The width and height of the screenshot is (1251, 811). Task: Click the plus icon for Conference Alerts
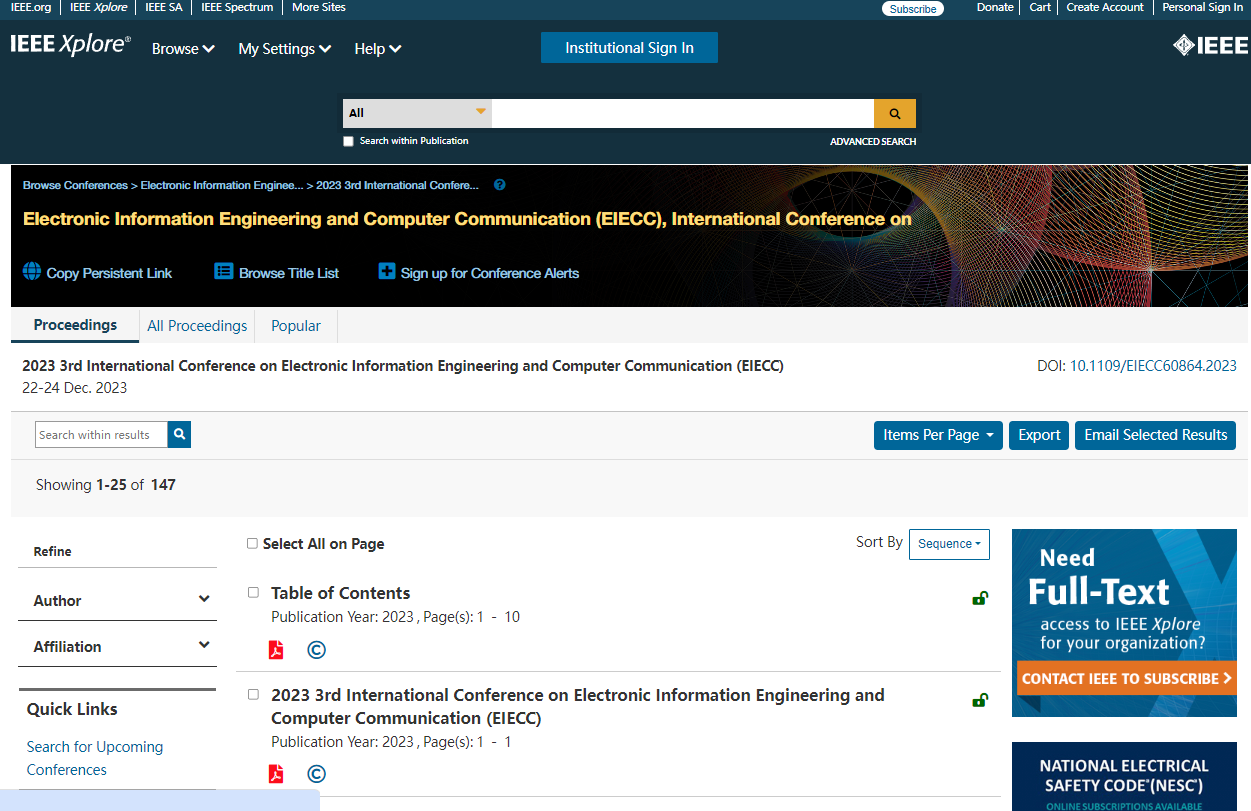tap(386, 272)
